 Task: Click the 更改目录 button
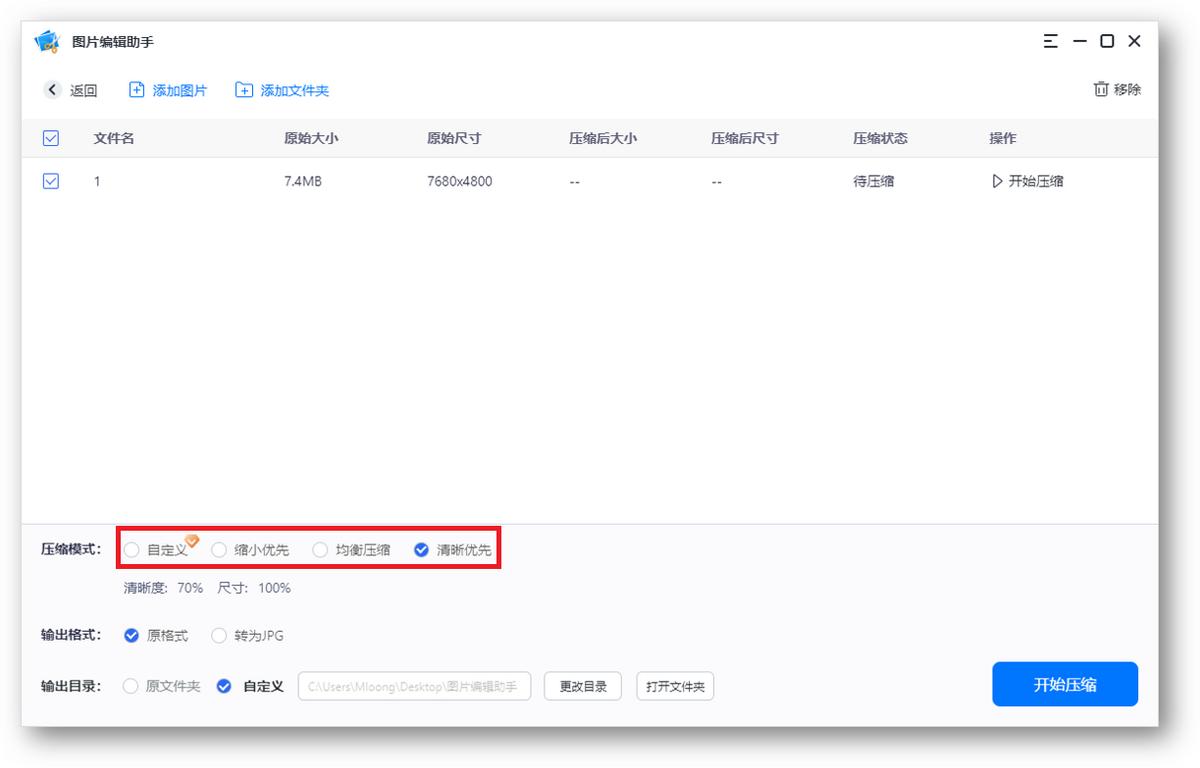click(582, 686)
